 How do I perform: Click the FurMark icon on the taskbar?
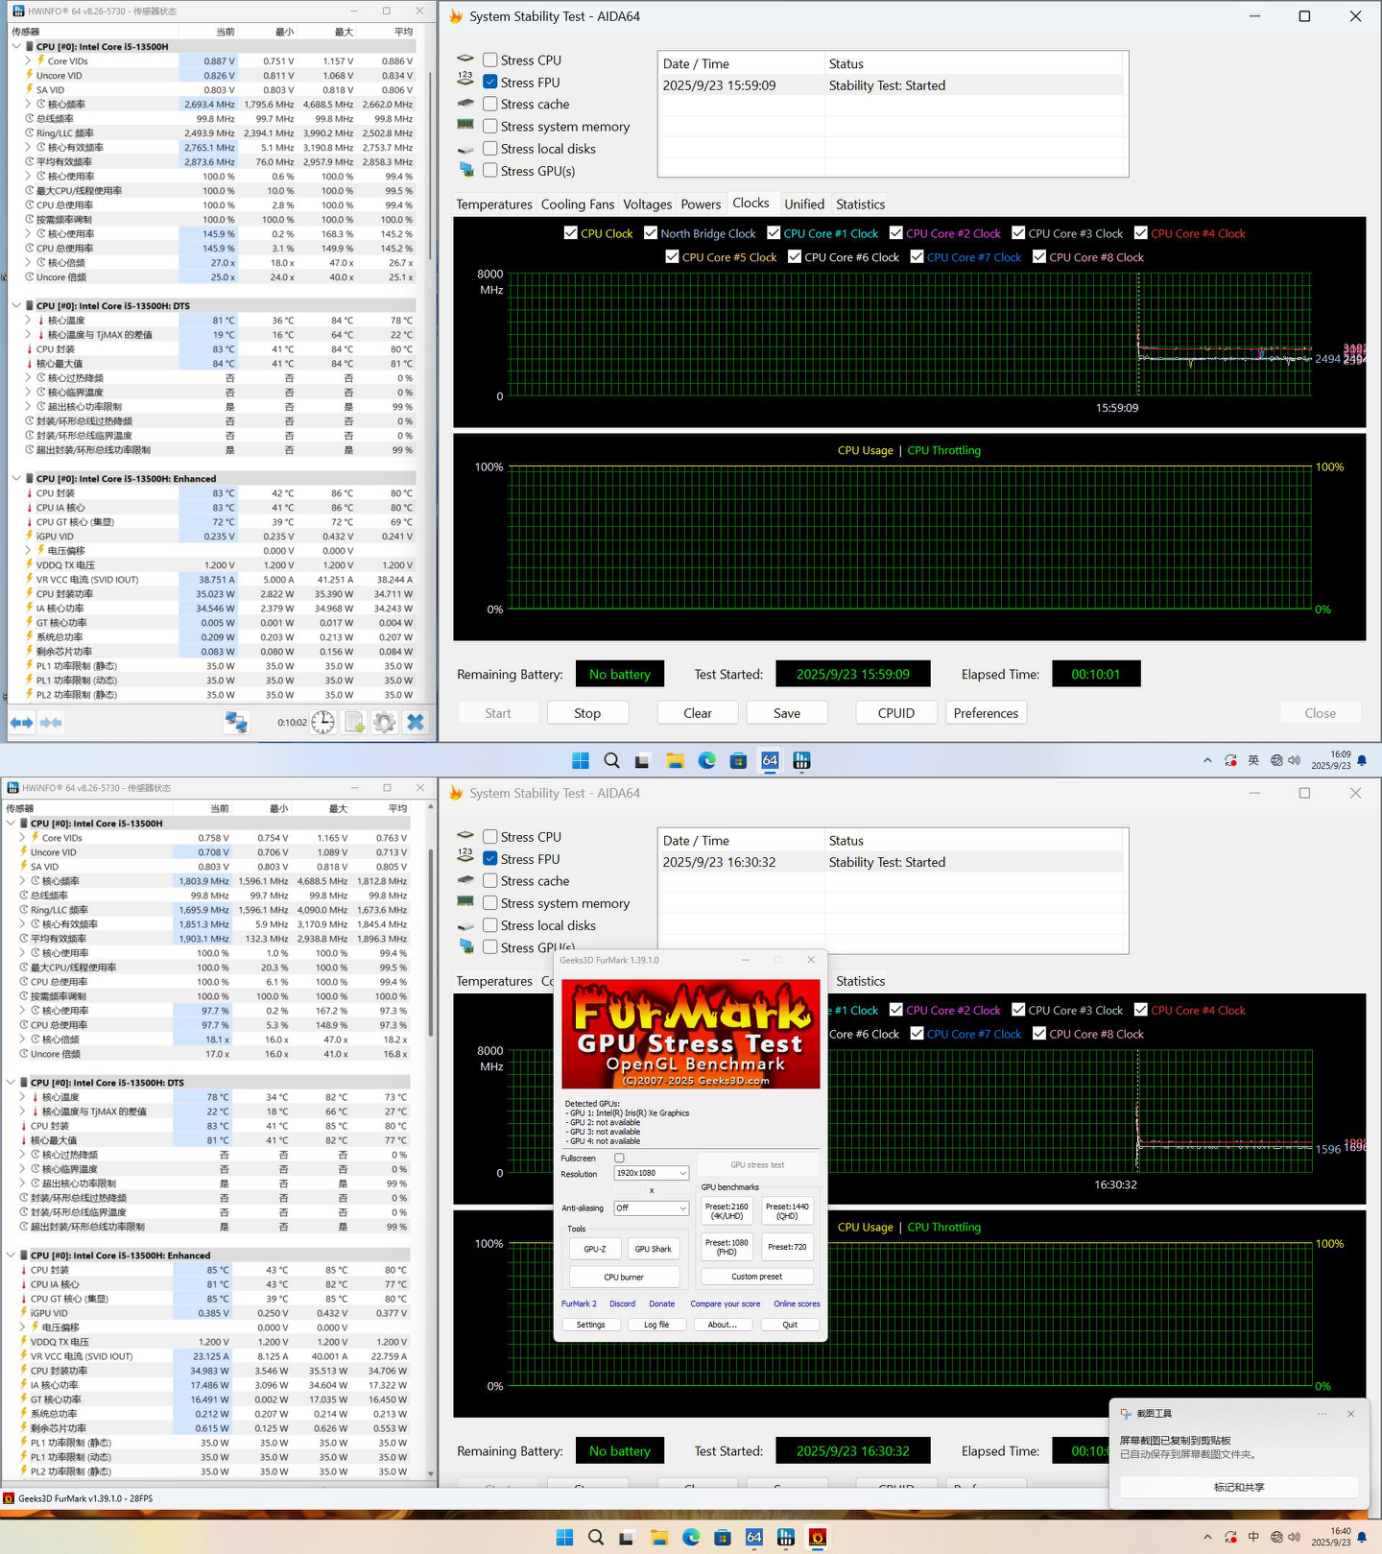click(x=817, y=1537)
